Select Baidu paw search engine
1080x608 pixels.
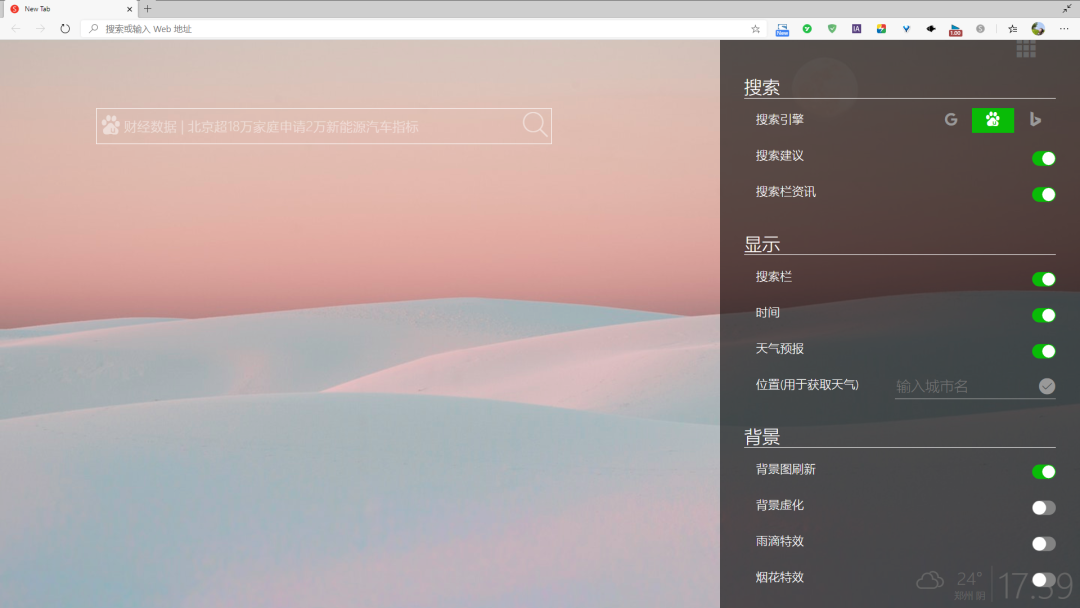tap(993, 120)
